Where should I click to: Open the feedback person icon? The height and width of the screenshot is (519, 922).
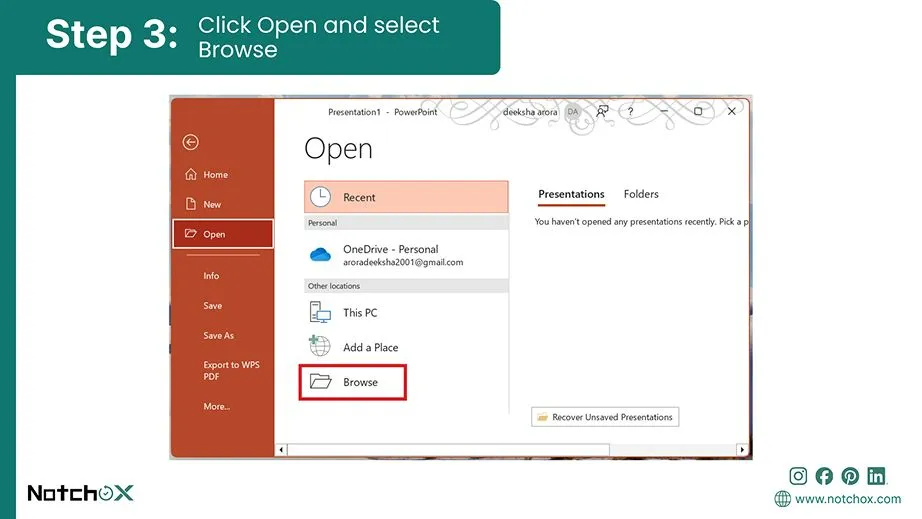602,111
